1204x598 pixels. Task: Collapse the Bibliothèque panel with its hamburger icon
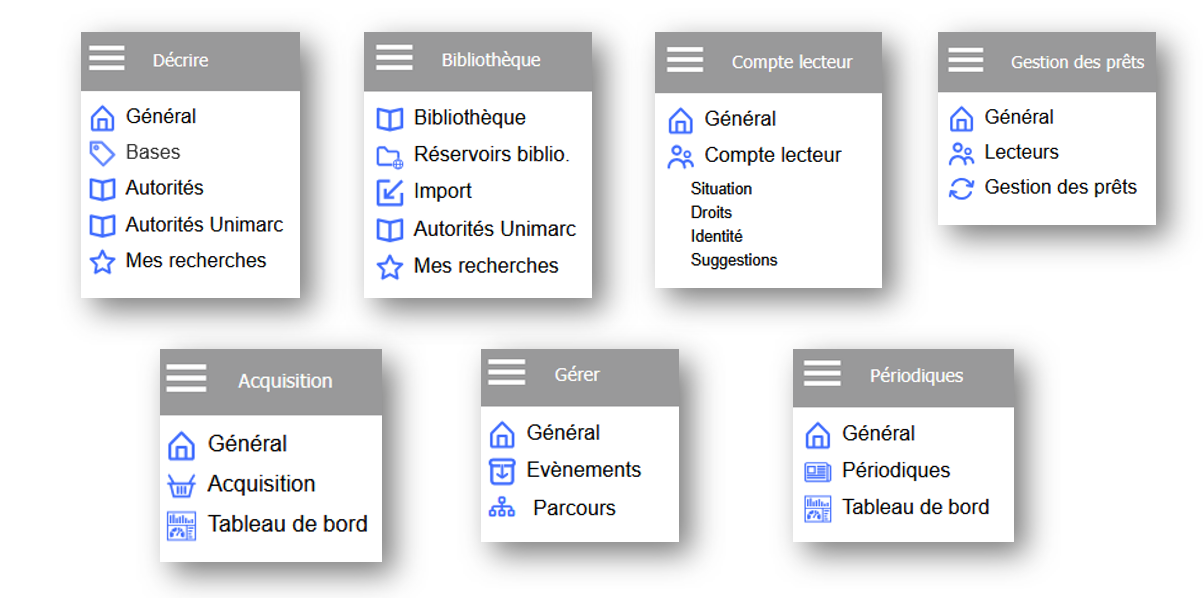tap(394, 57)
